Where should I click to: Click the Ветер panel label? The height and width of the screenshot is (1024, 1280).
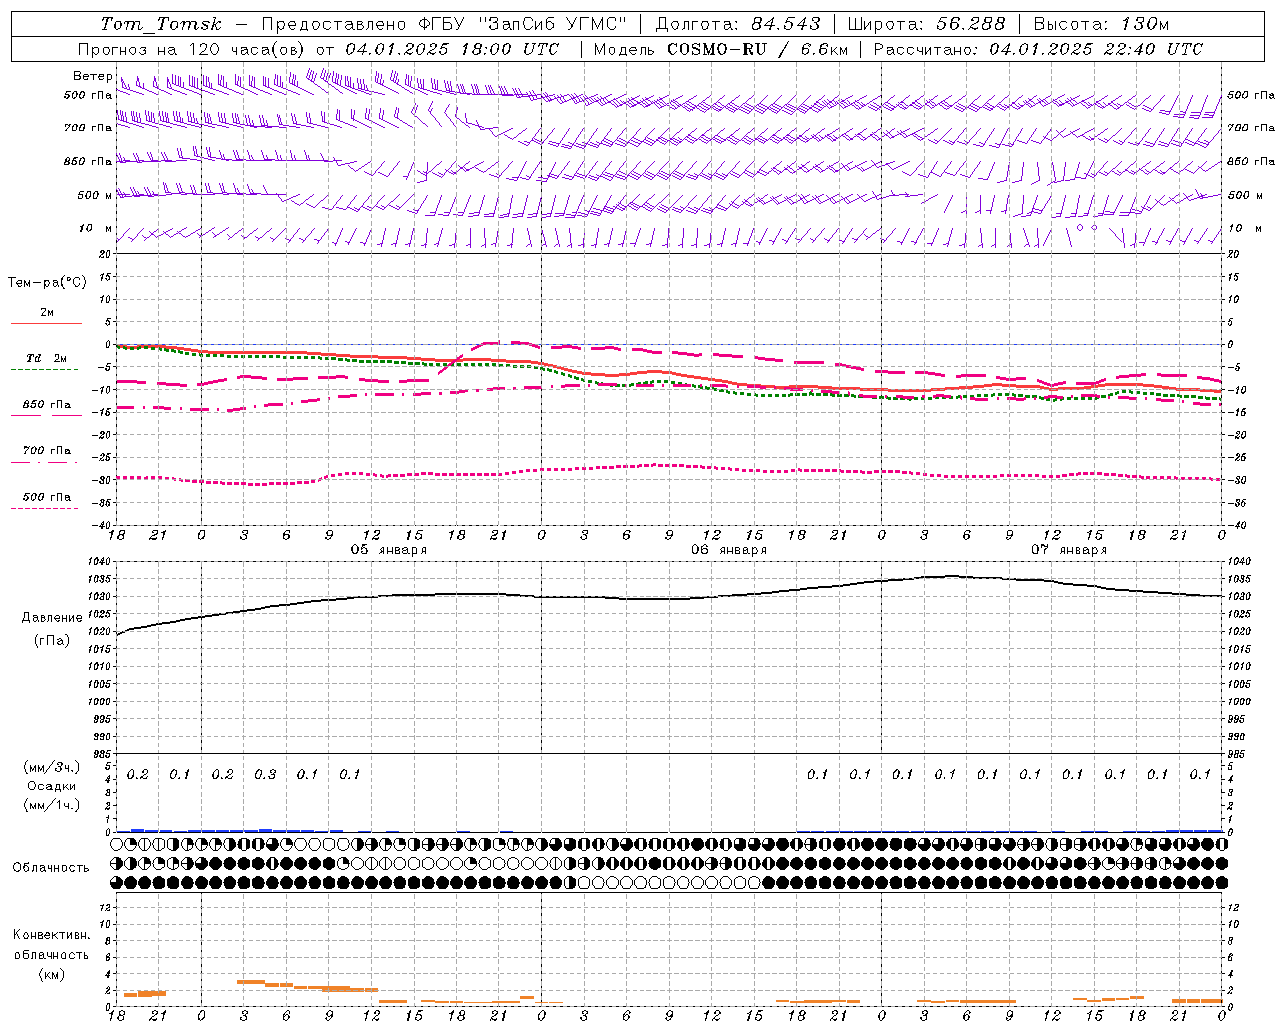point(93,76)
